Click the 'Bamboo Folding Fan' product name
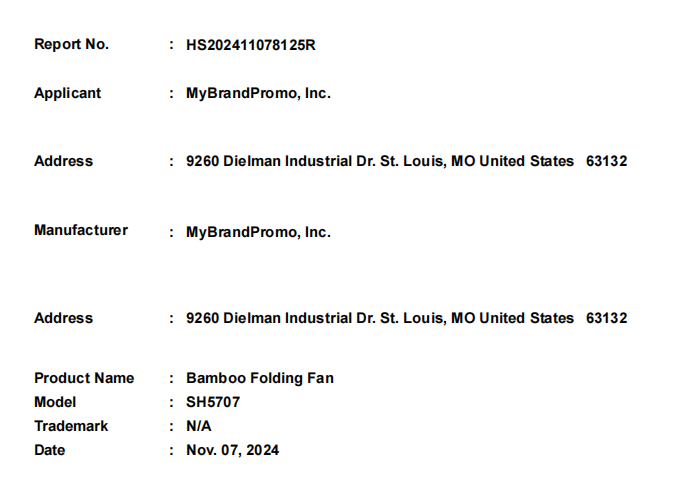The width and height of the screenshot is (689, 503). (x=260, y=378)
